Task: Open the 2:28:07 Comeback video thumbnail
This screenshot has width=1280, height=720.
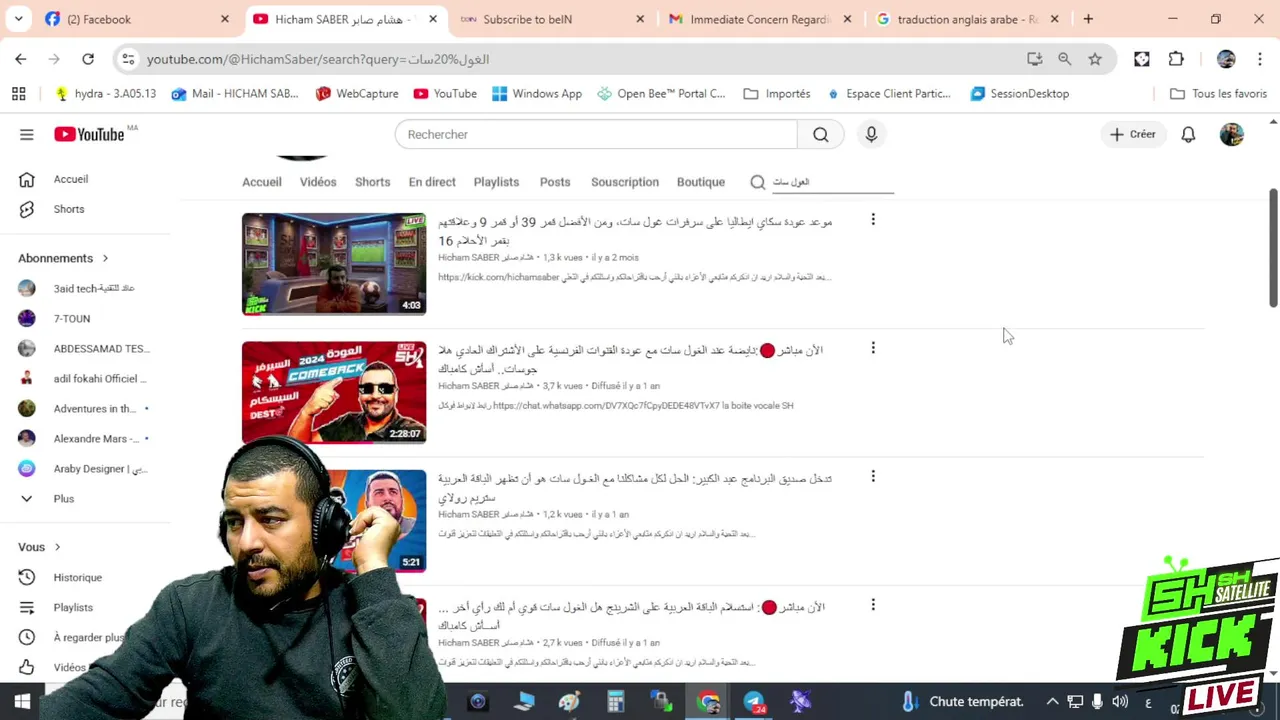Action: click(x=334, y=392)
